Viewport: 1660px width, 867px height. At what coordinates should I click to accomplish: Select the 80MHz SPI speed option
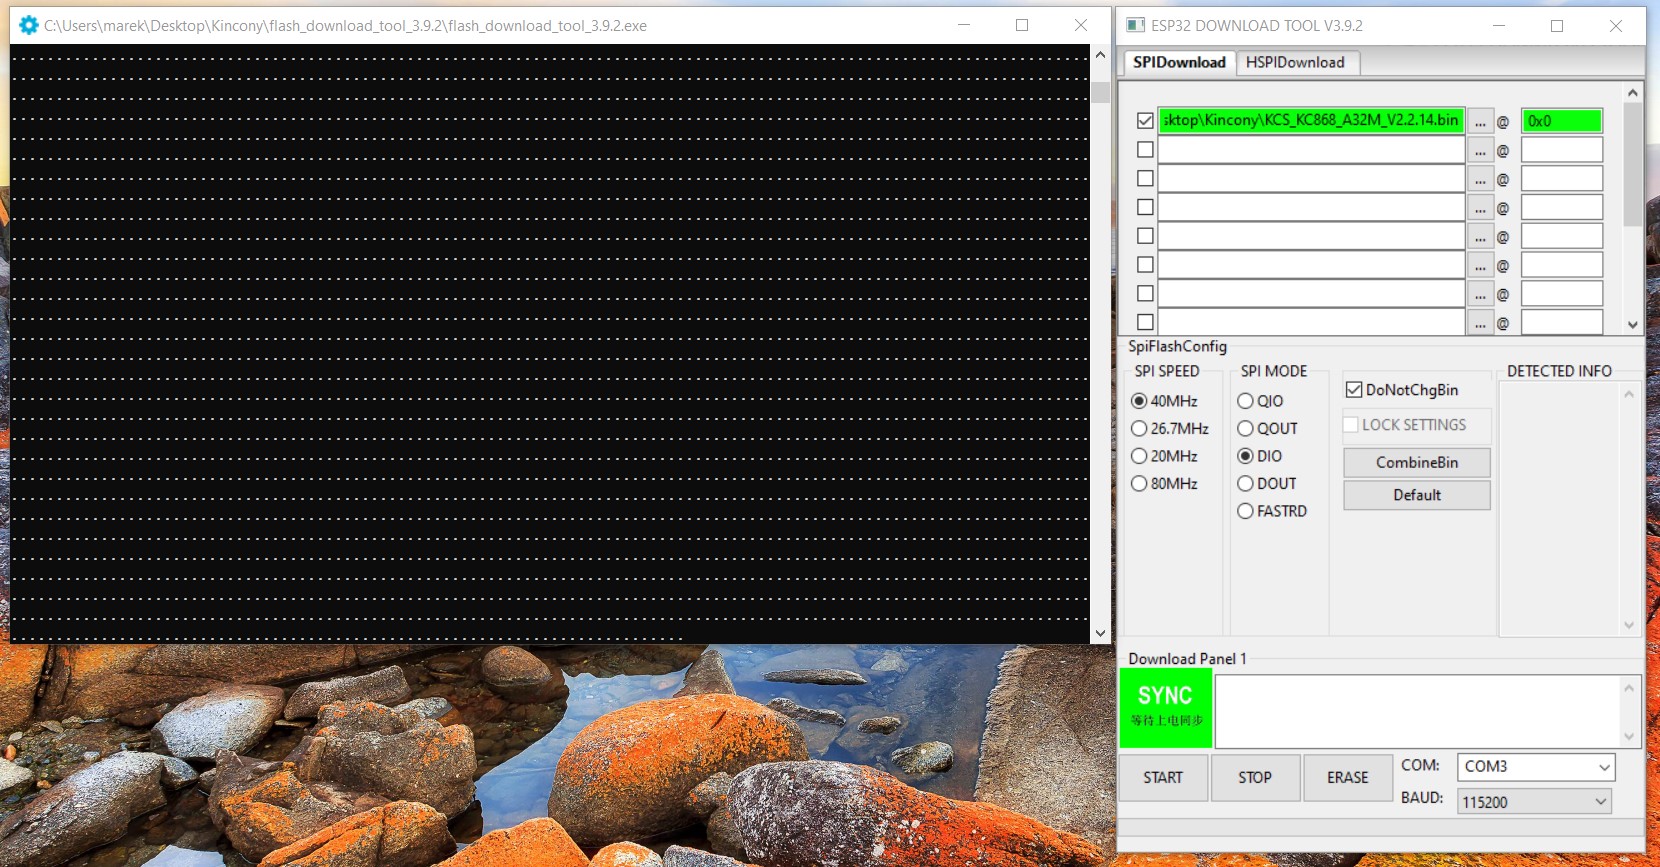point(1139,484)
